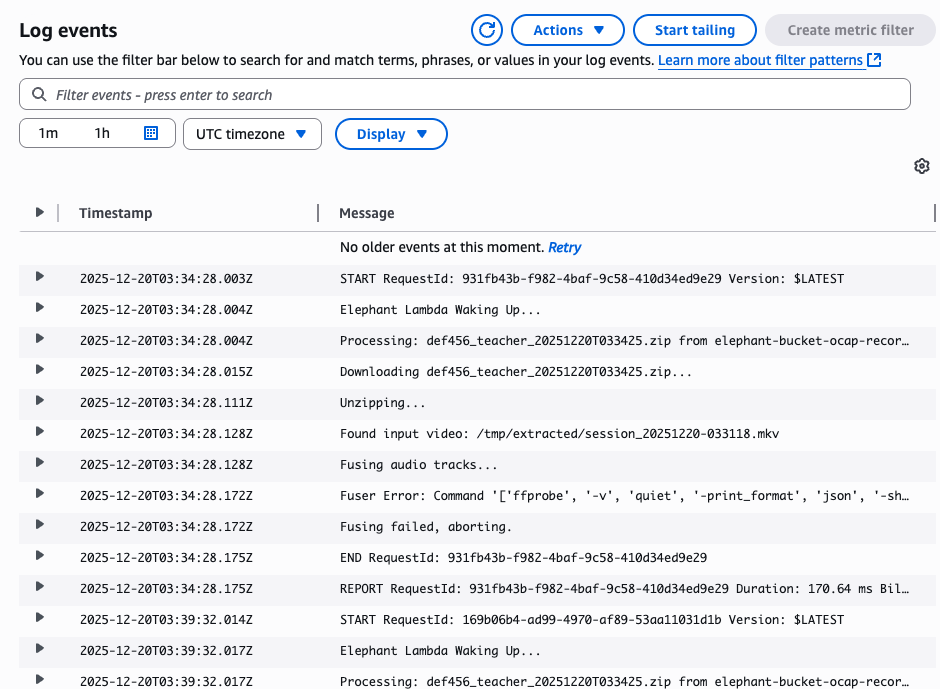Click the expand-all arrow in the table header
The width and height of the screenshot is (940, 689).
(x=39, y=212)
